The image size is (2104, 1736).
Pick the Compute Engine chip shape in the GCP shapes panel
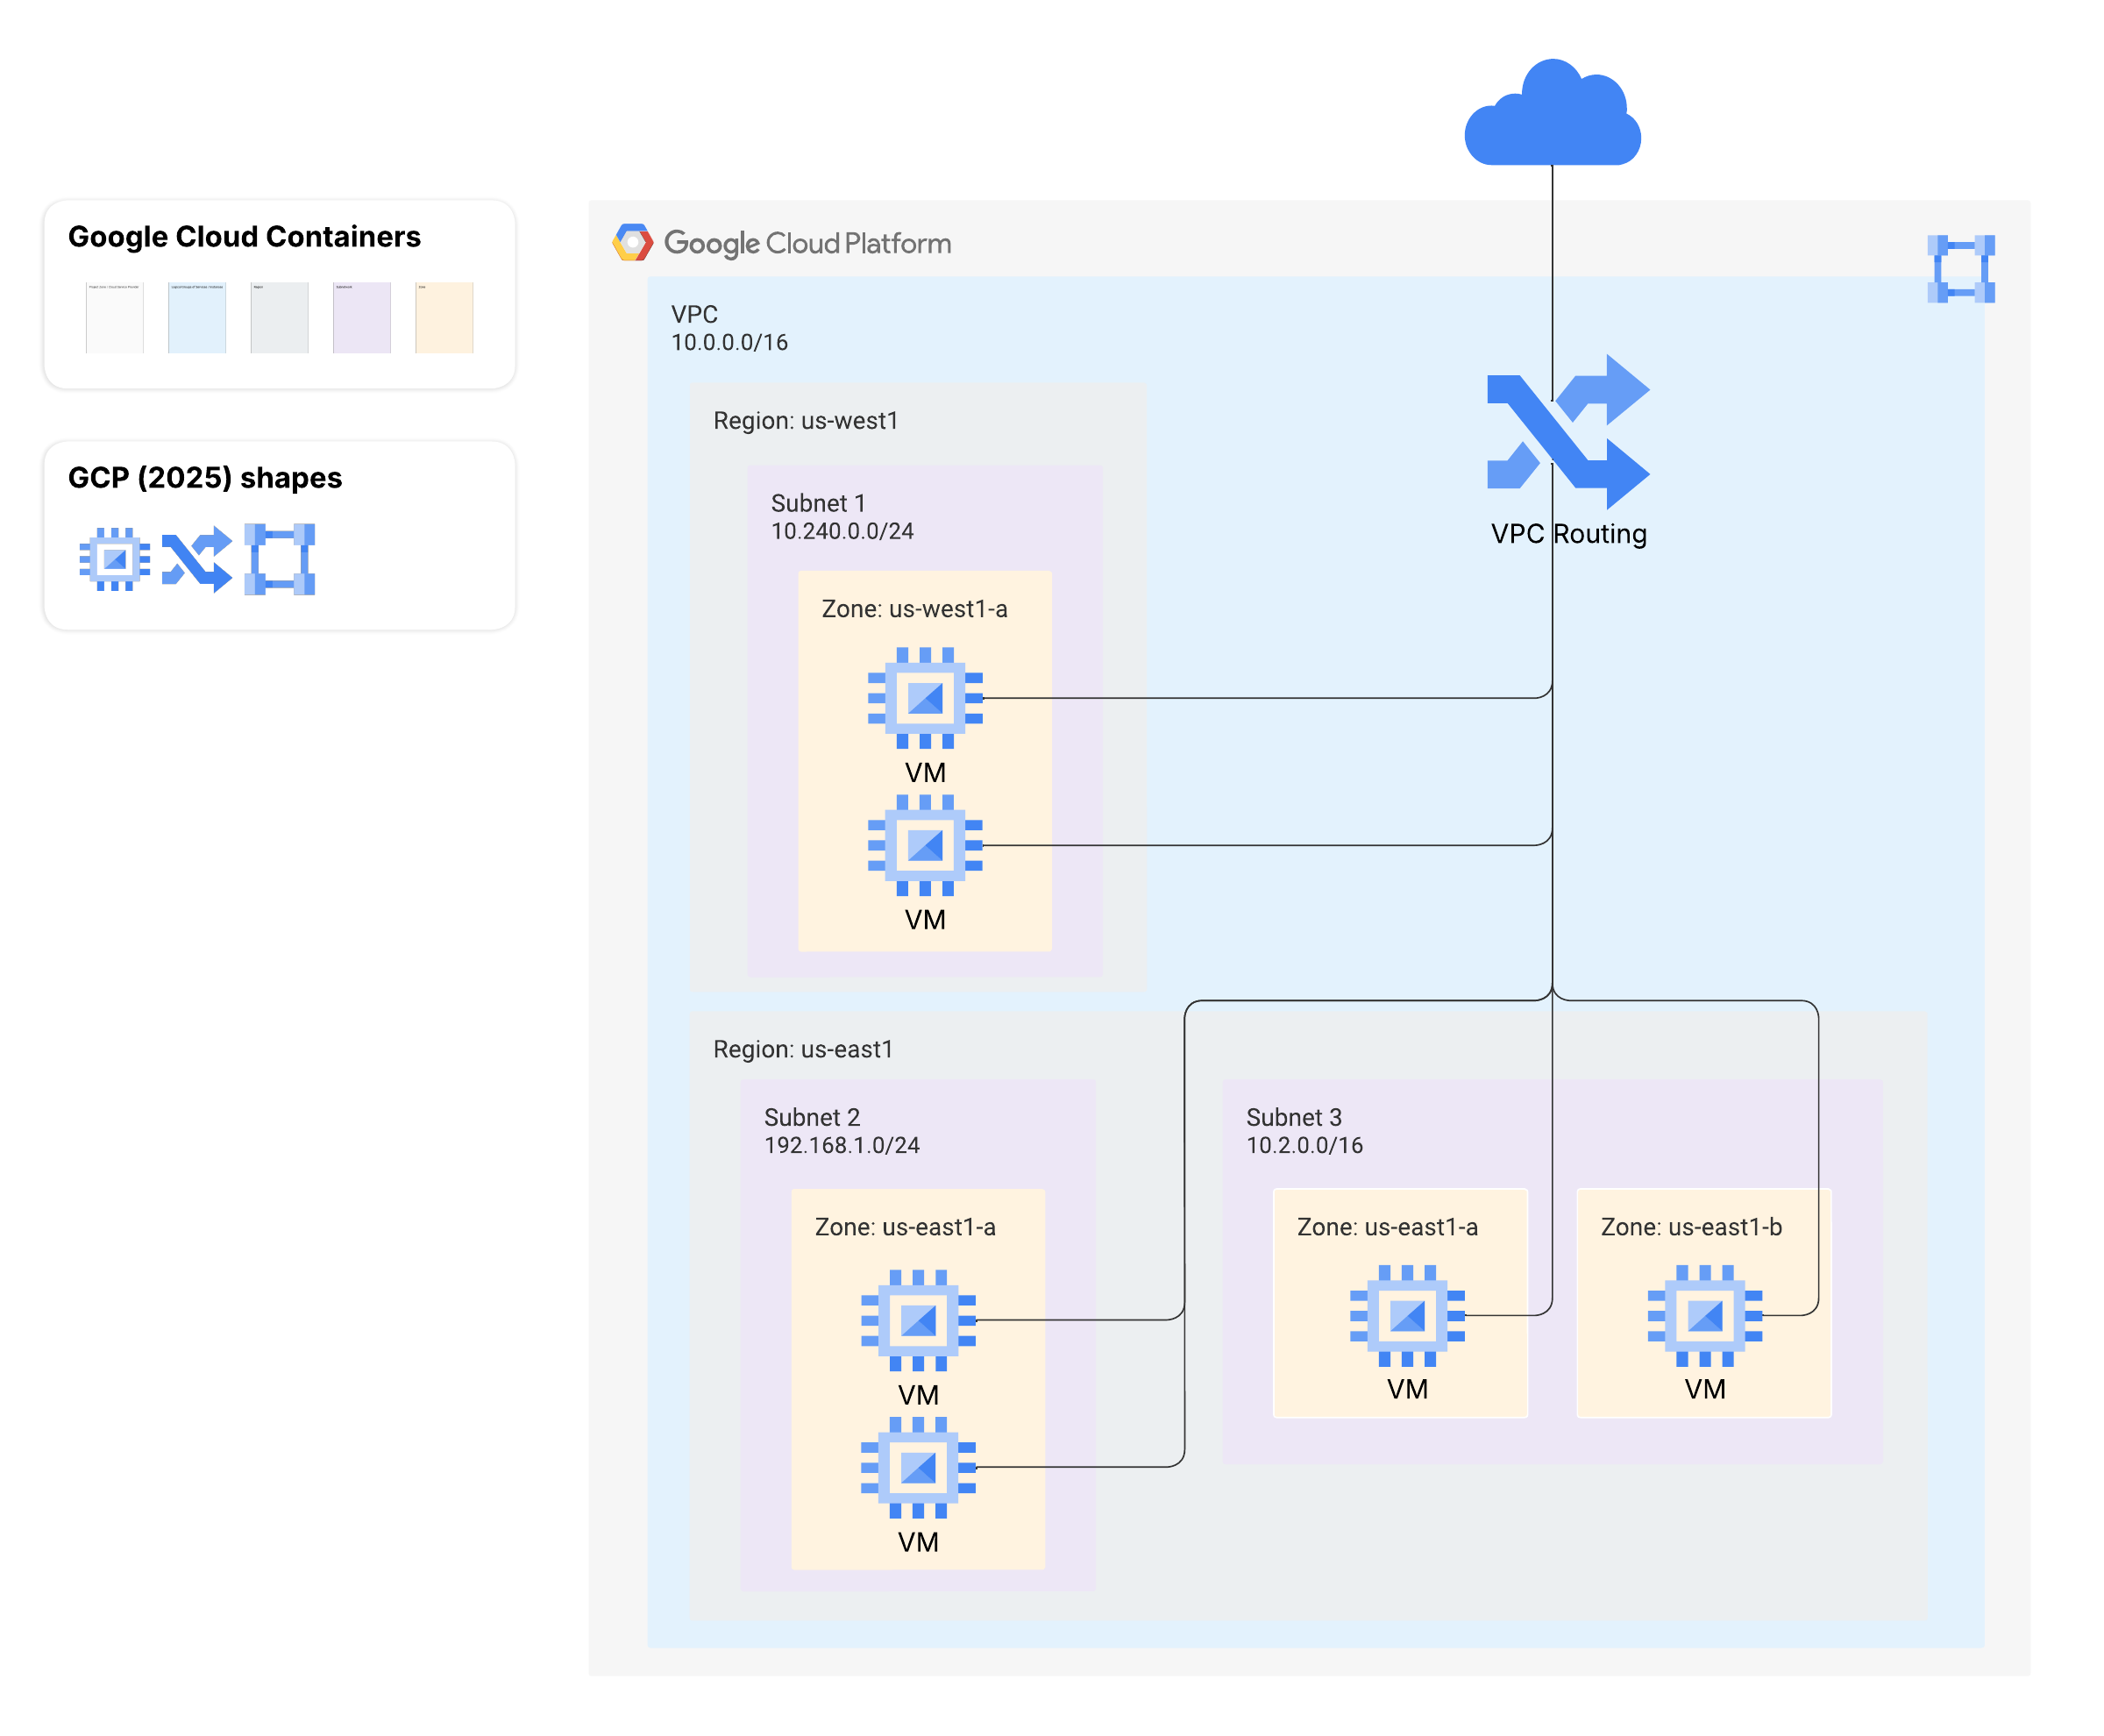click(x=115, y=559)
